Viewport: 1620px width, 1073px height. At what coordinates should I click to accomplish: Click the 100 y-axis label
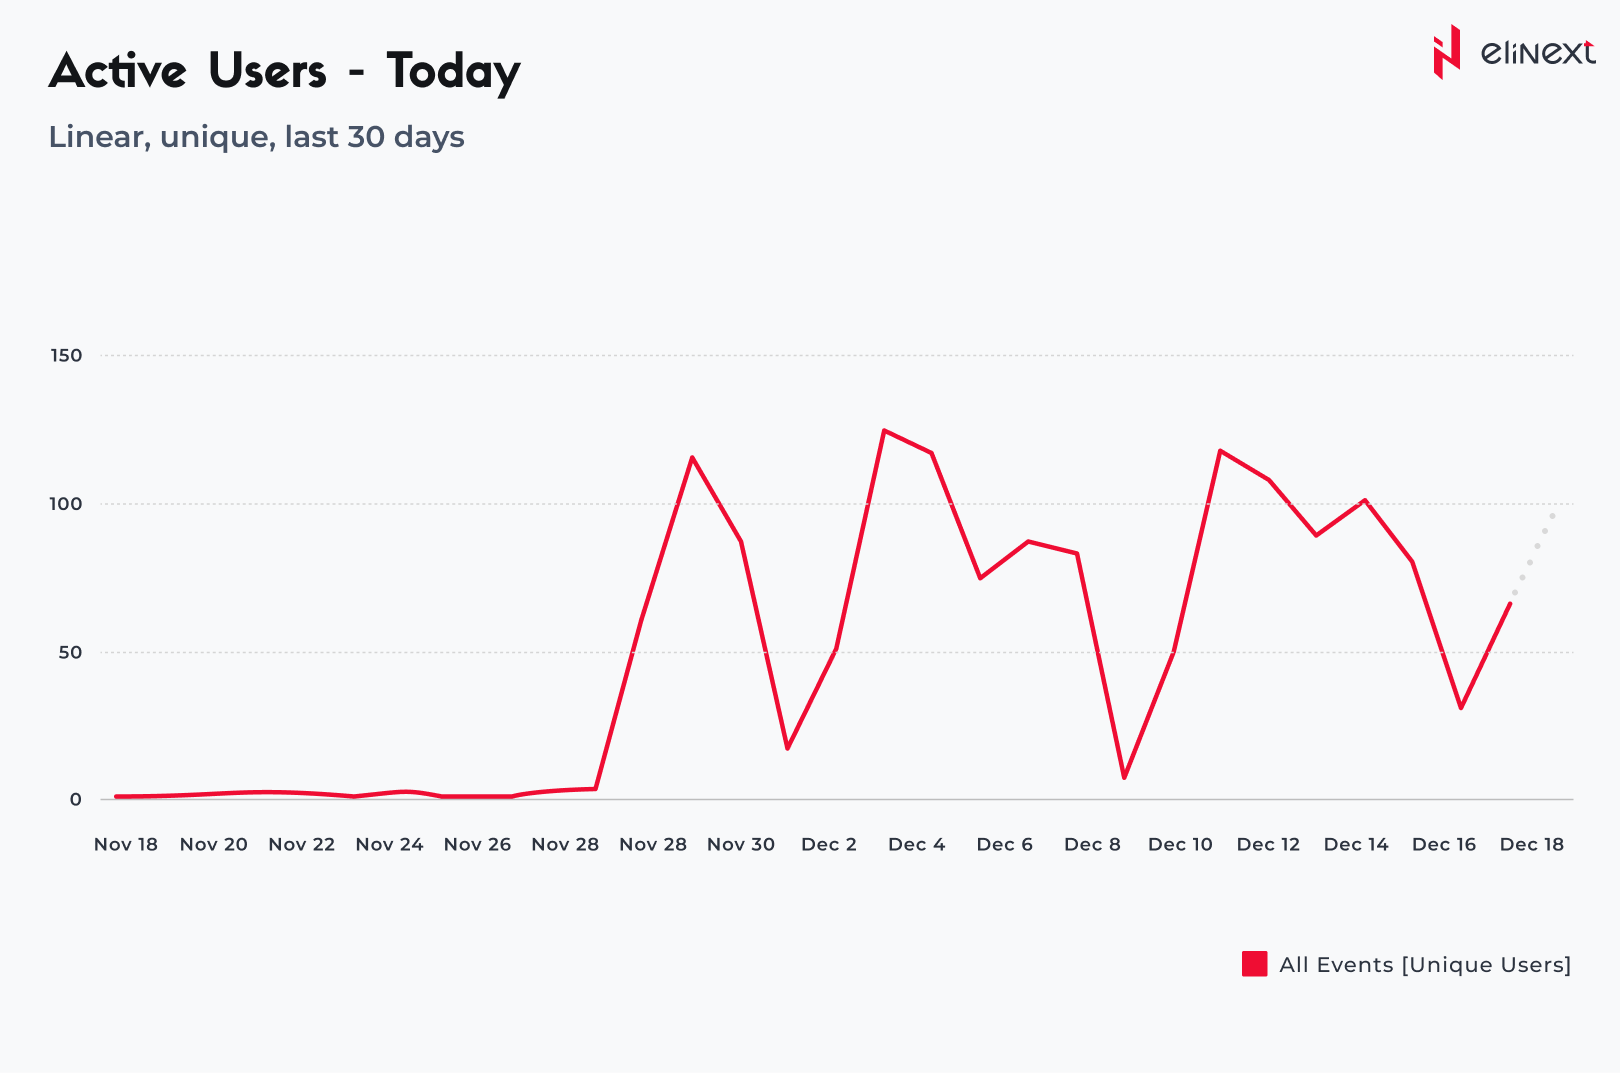[66, 504]
